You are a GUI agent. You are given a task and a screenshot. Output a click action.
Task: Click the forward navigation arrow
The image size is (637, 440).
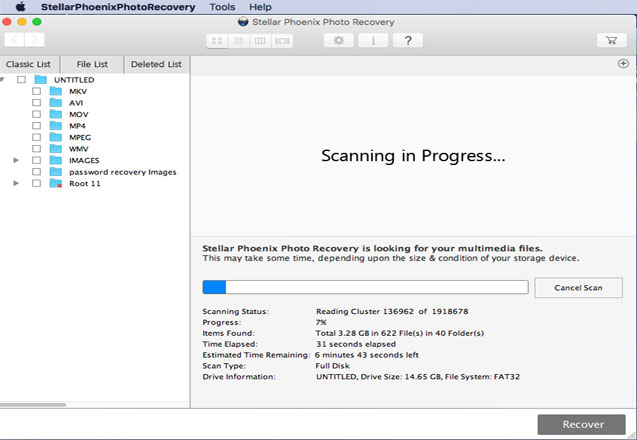35,40
